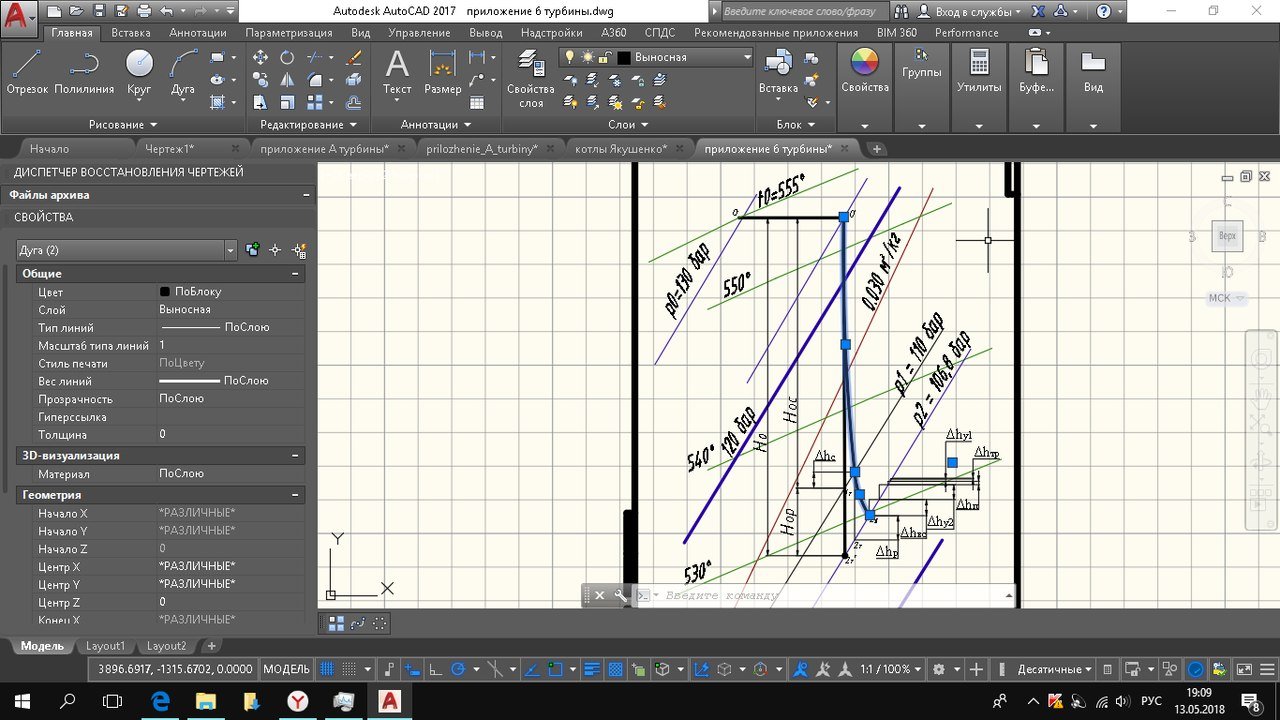Switch to the котлы Якушенко drawing tab
1280x720 pixels.
[620, 149]
